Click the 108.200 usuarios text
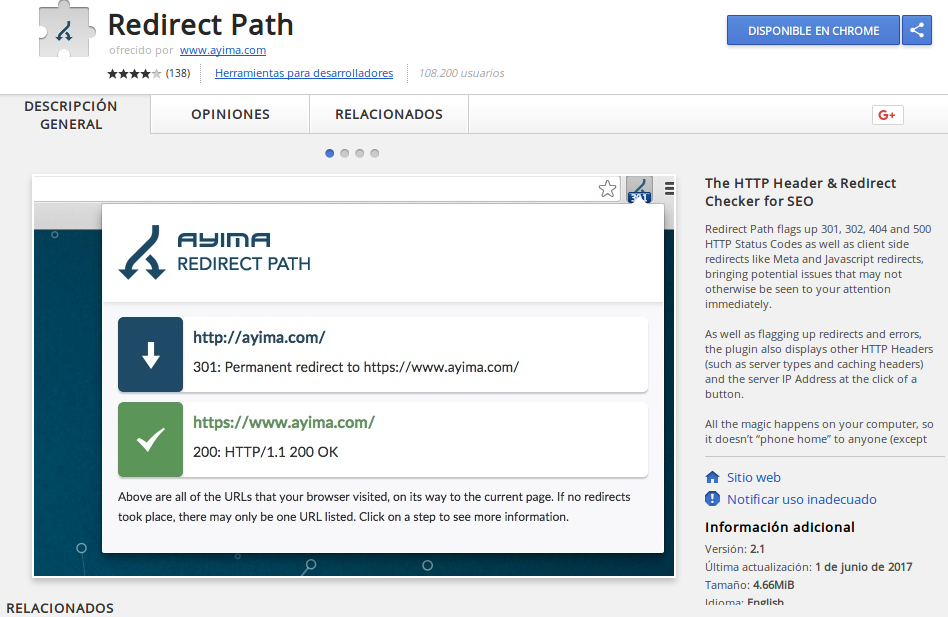948x617 pixels. coord(461,73)
